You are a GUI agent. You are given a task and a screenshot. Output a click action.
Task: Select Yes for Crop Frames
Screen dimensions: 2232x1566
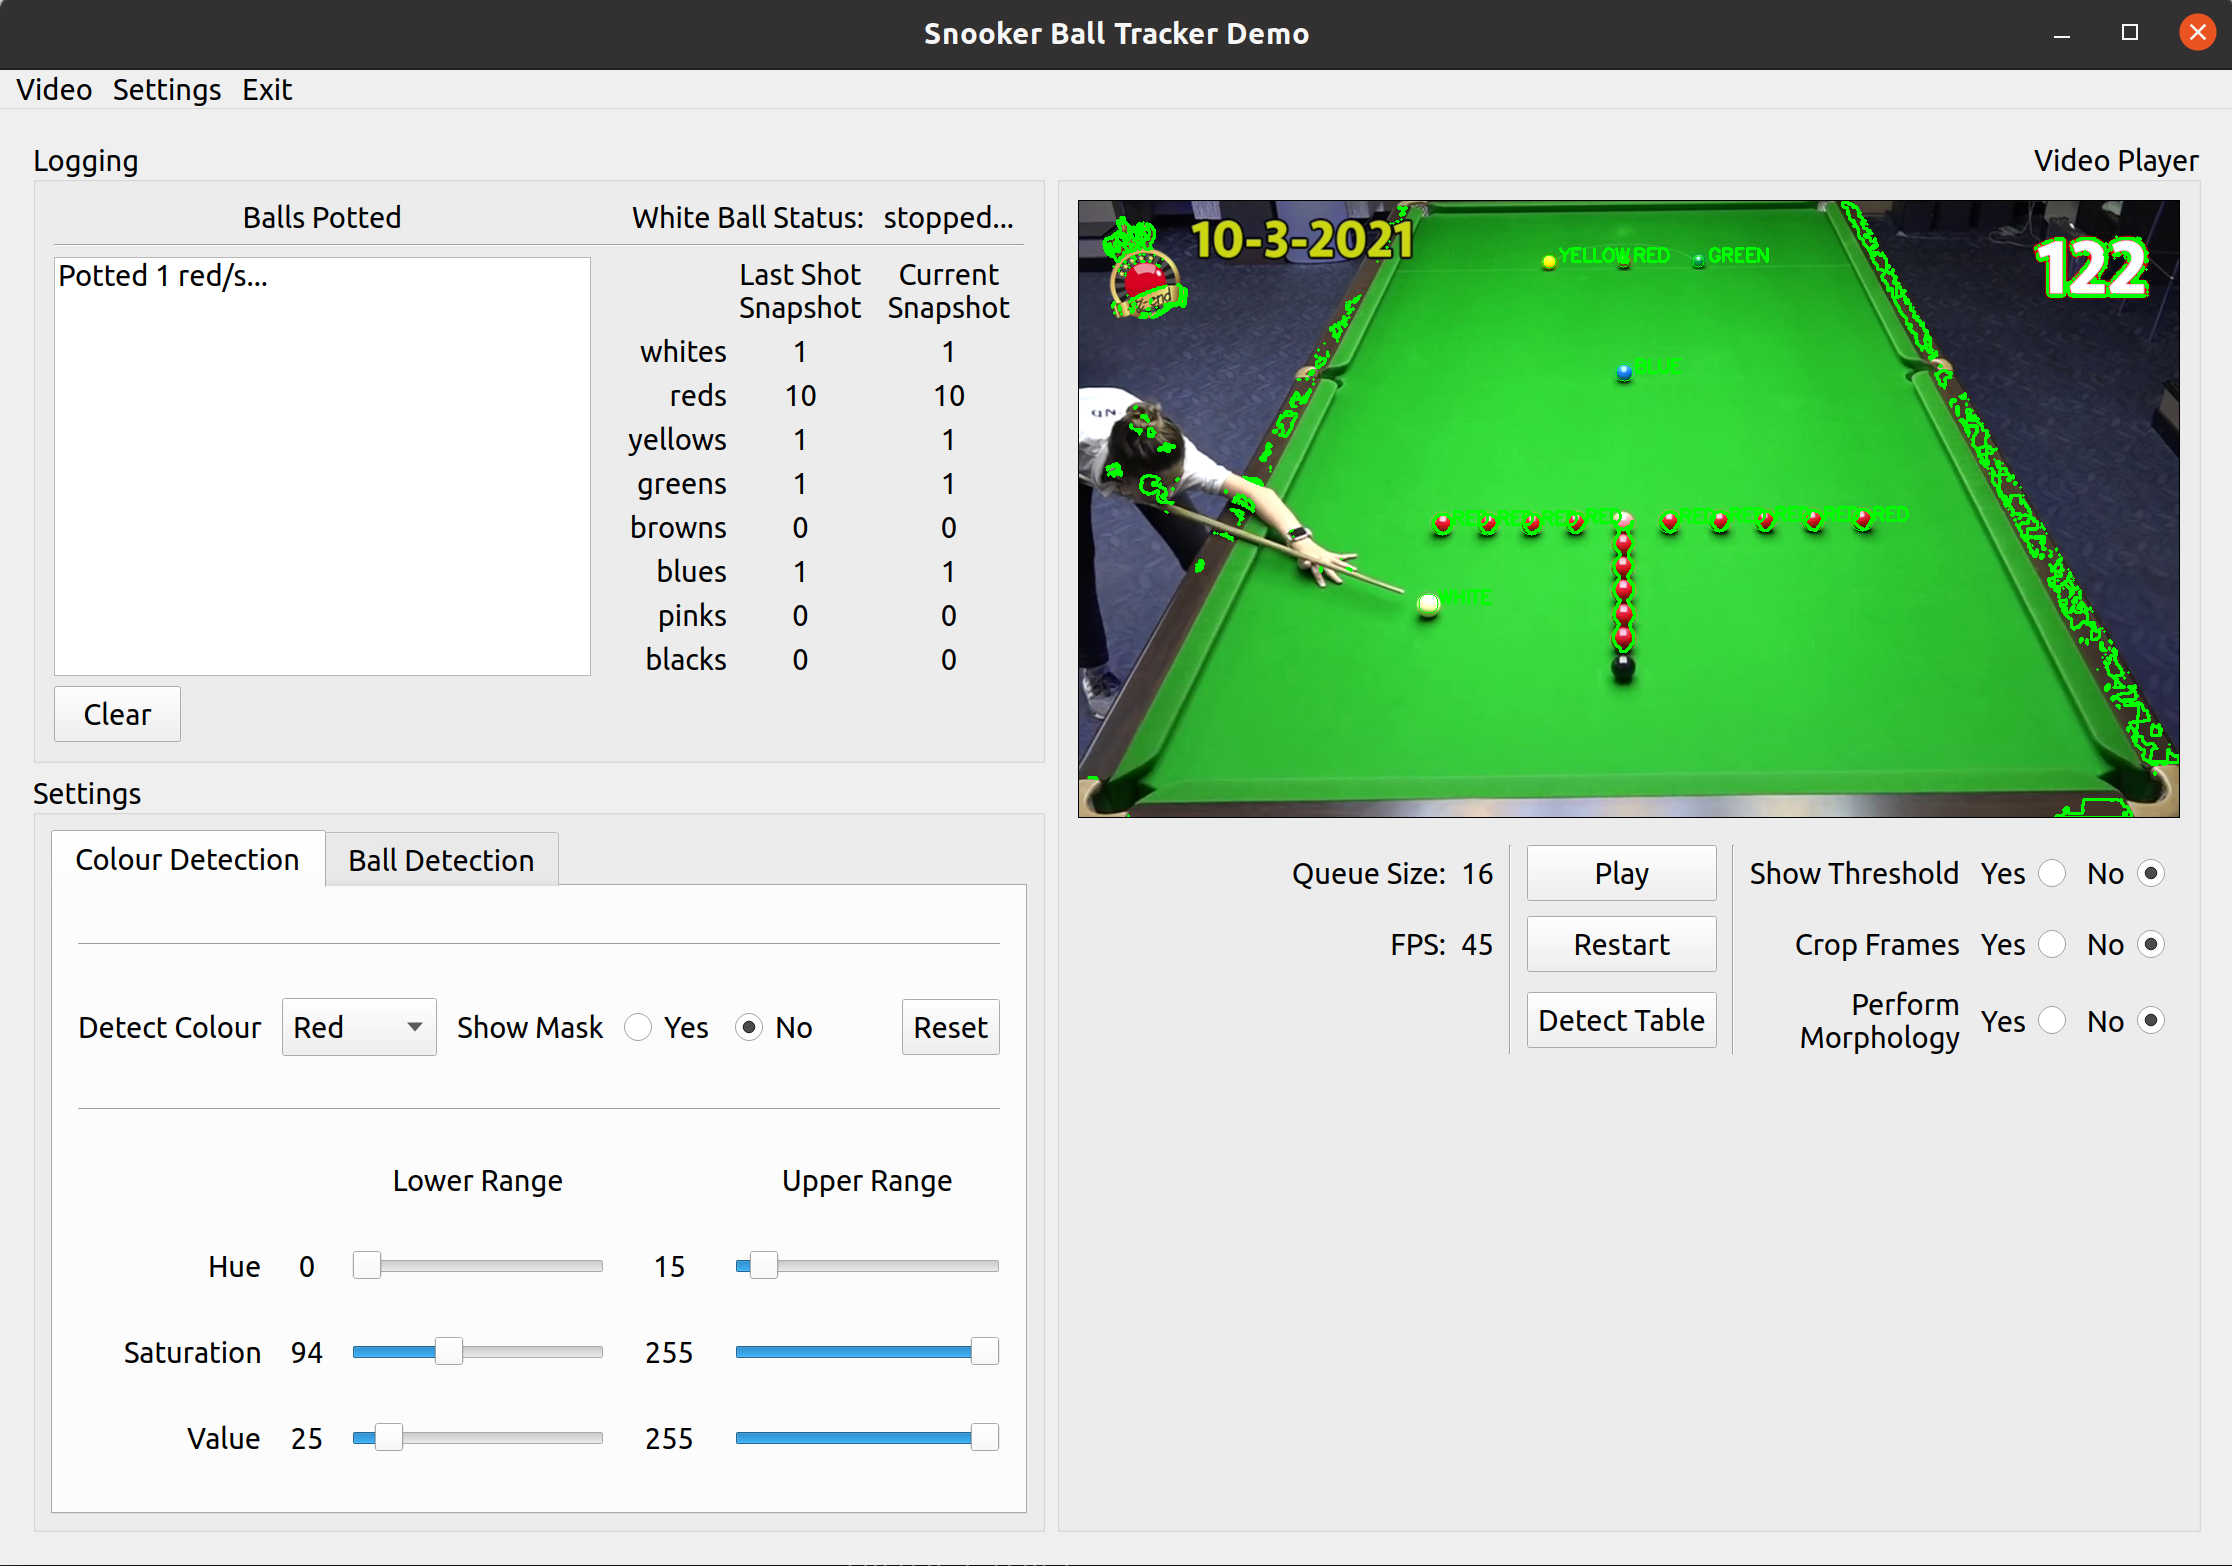2051,944
